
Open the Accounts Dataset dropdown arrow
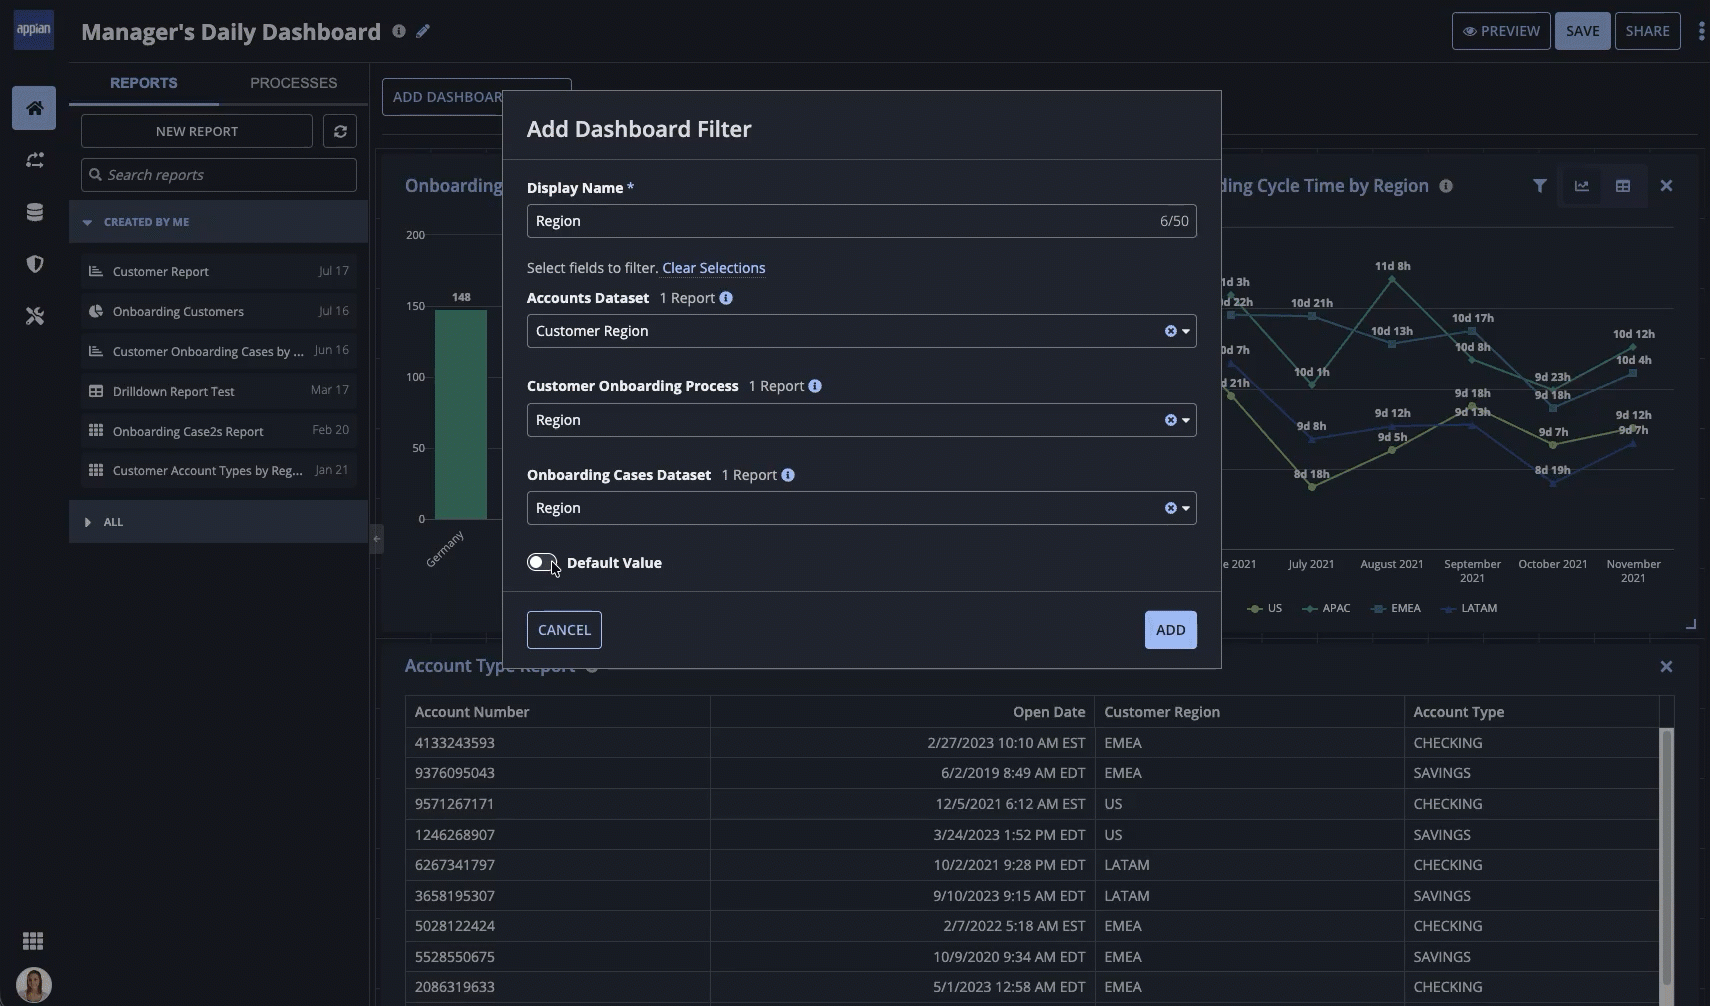click(x=1186, y=331)
